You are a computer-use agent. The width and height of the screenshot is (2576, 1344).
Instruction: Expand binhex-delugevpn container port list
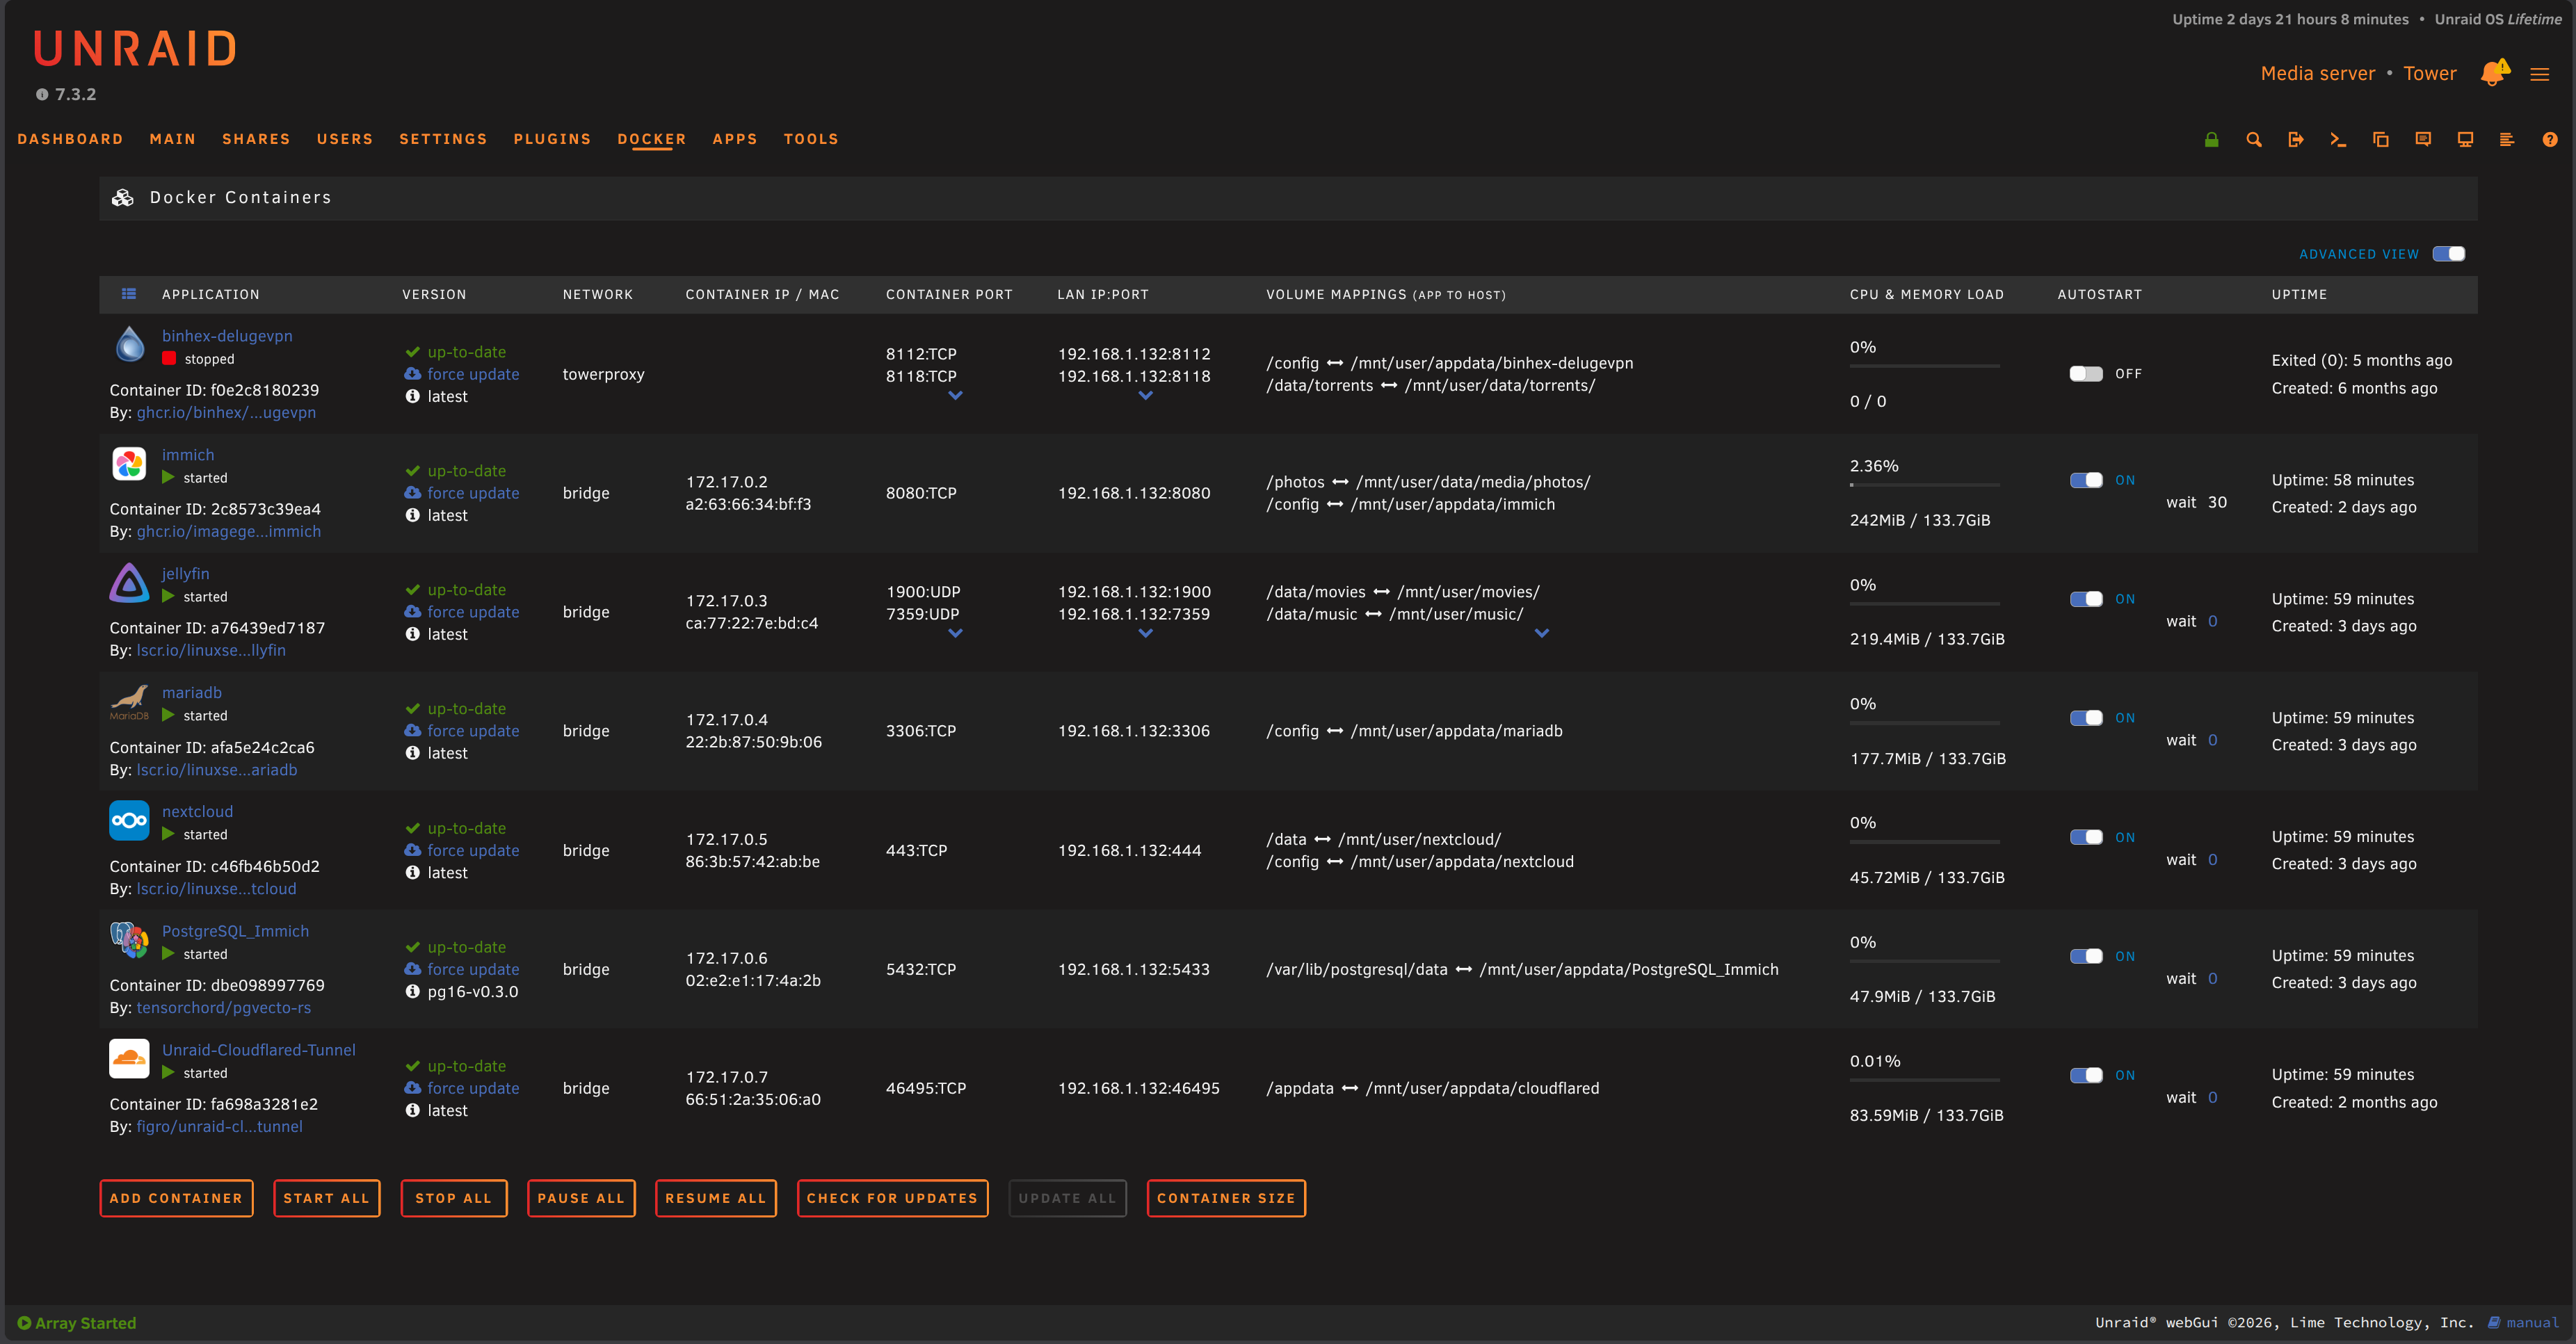[x=955, y=396]
